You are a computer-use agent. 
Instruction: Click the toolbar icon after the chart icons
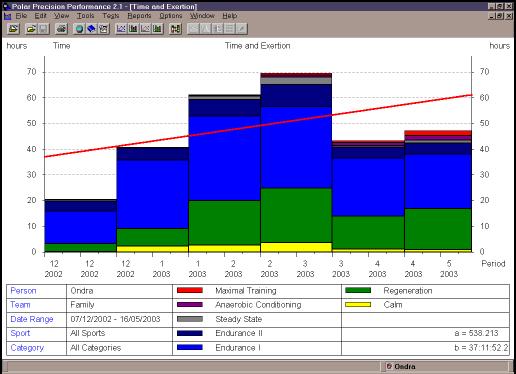click(x=175, y=29)
